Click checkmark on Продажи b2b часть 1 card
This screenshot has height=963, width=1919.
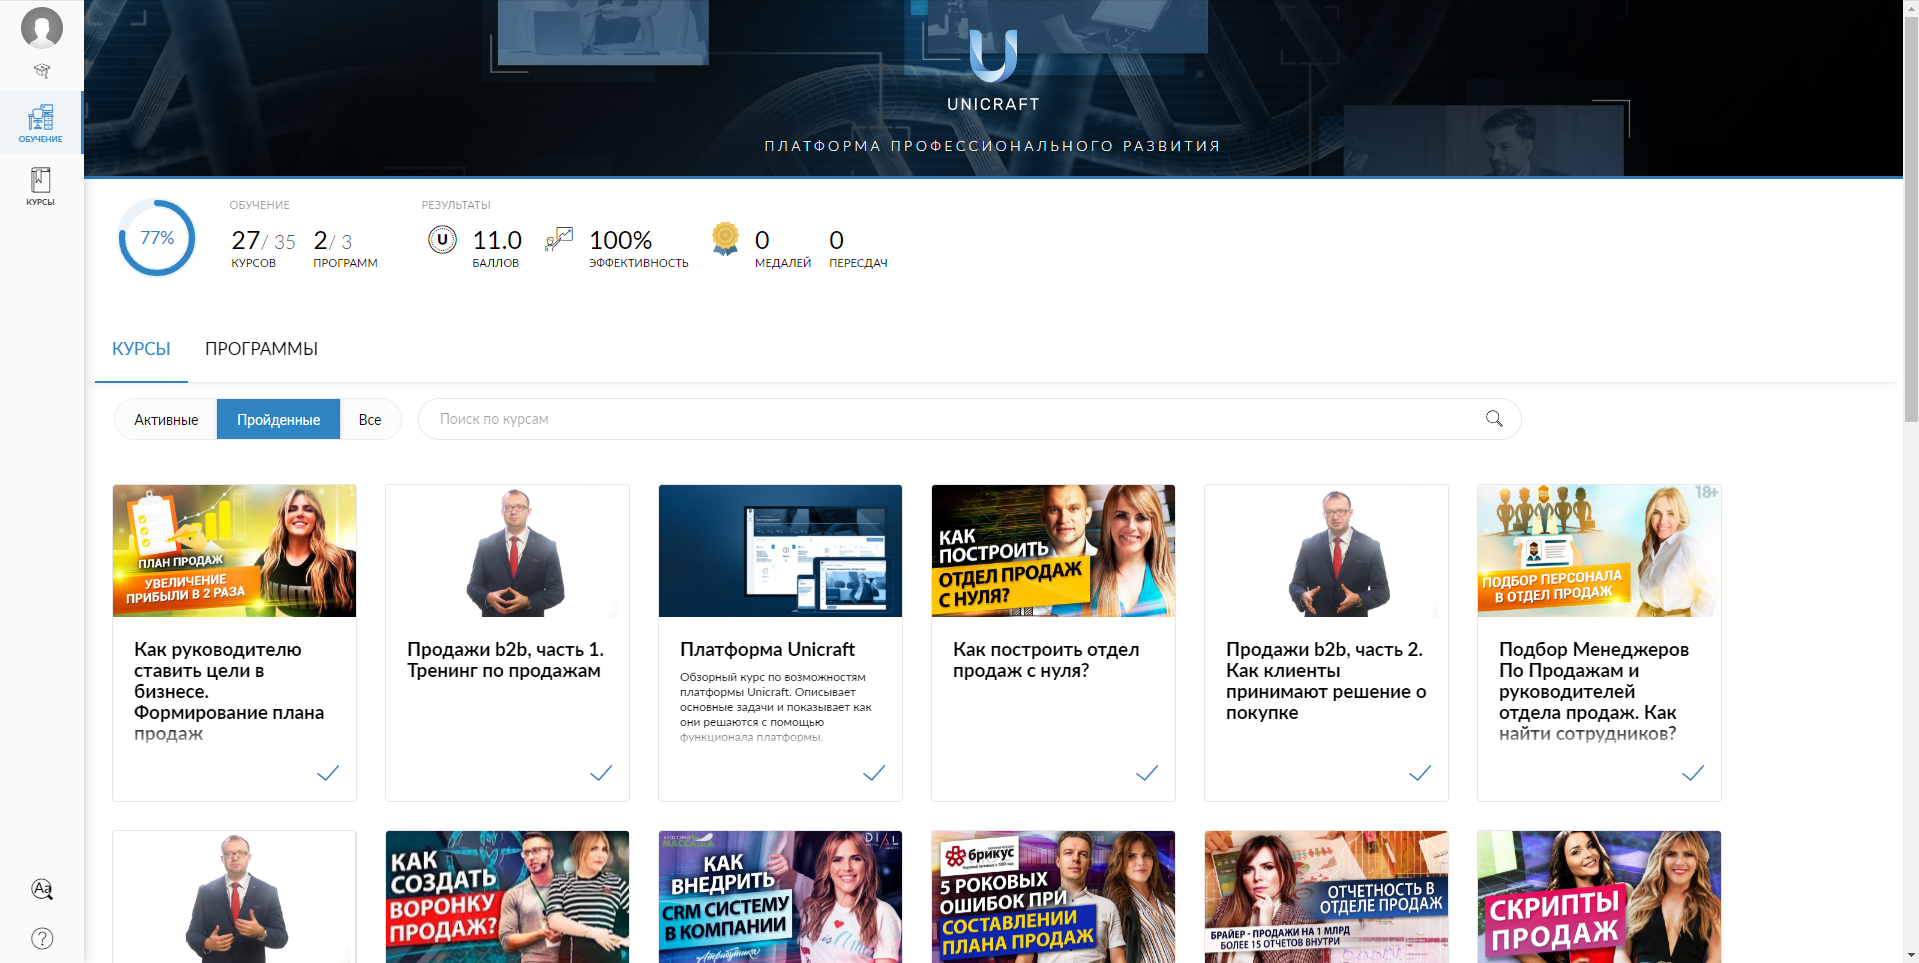[601, 773]
